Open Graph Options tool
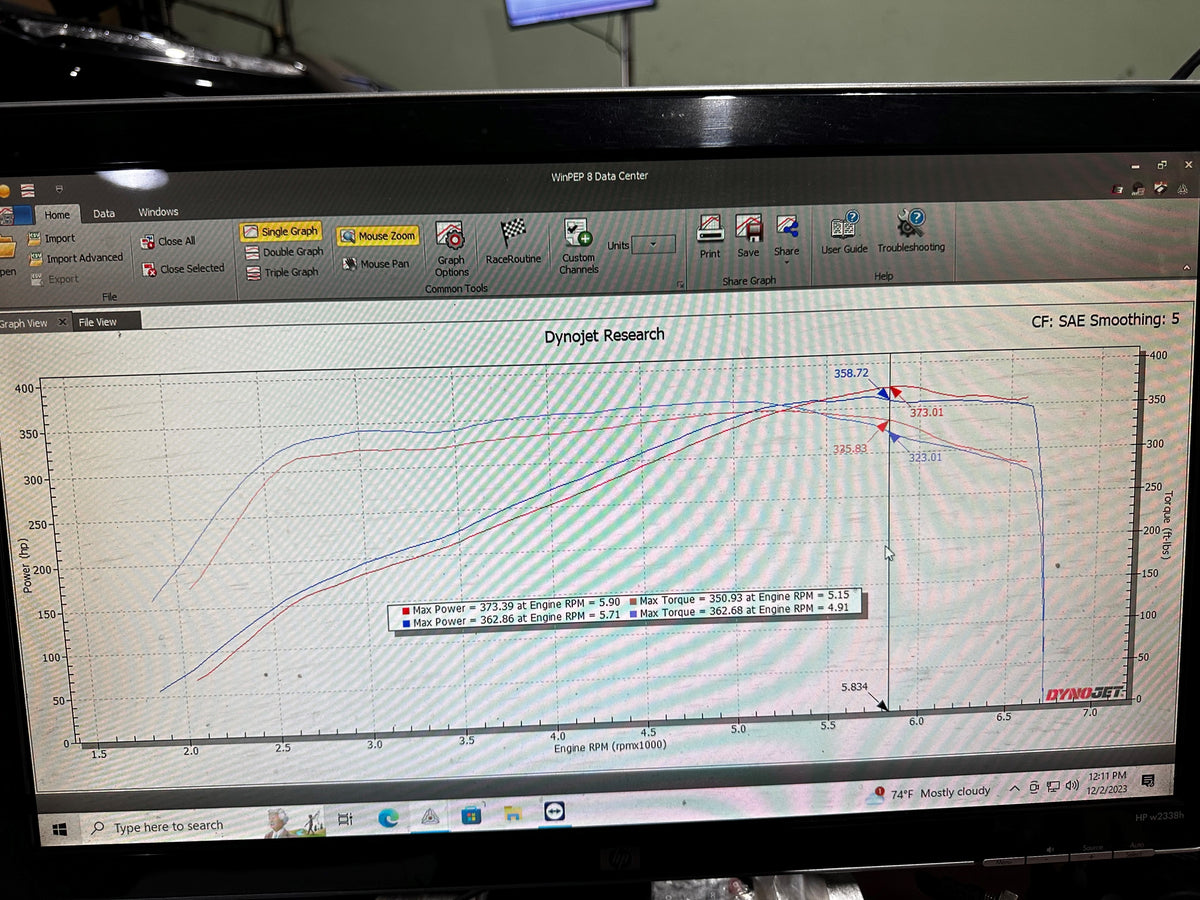 coord(450,250)
